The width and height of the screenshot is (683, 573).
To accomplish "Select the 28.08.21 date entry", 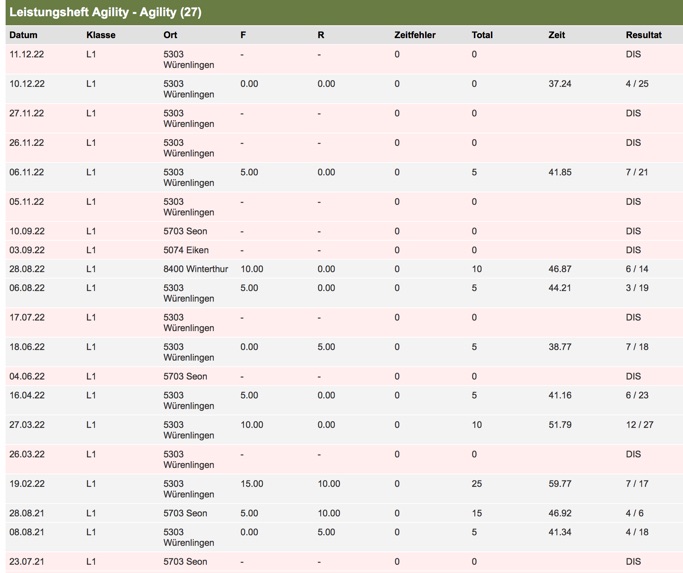I will coord(27,513).
